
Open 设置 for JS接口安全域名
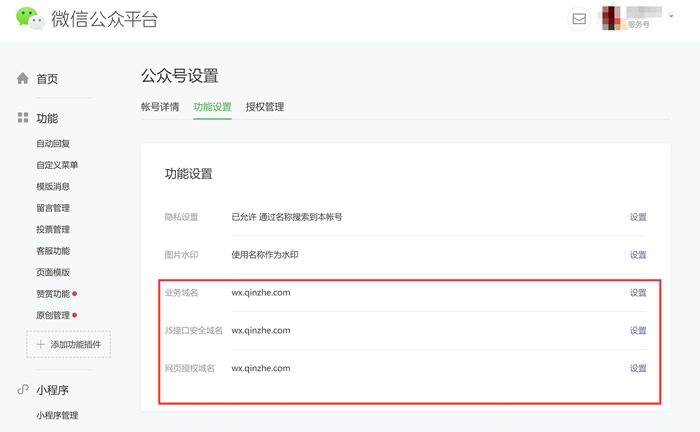pyautogui.click(x=638, y=331)
